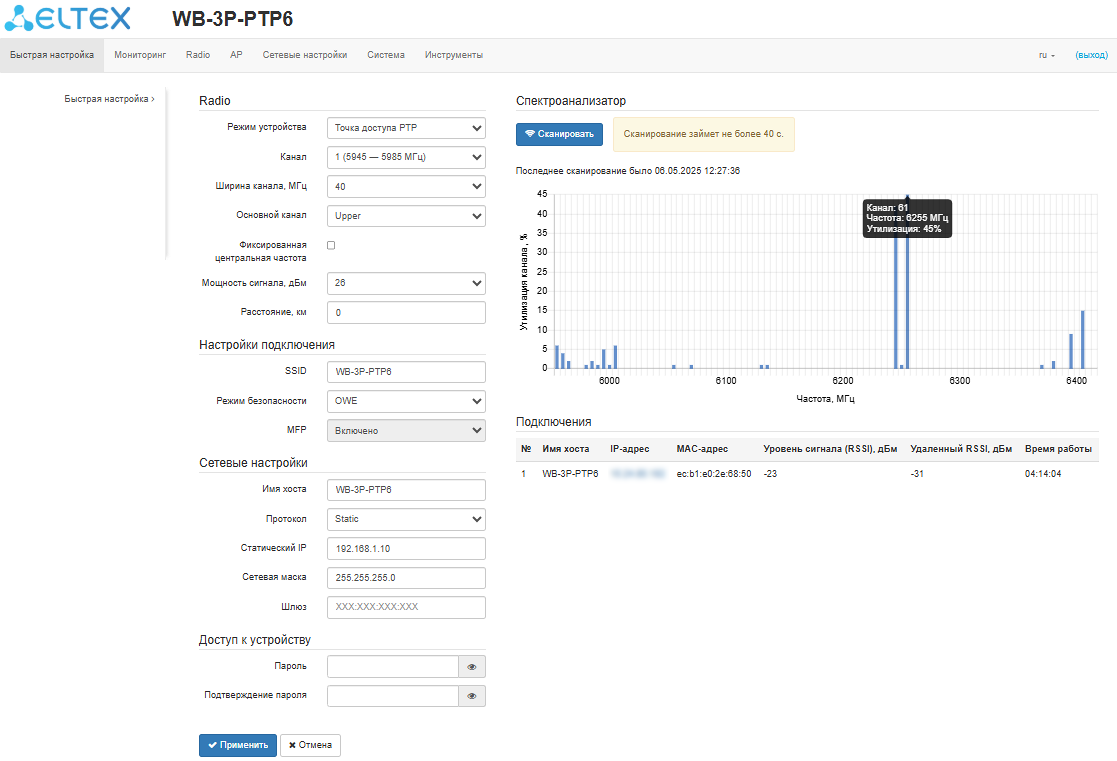The width and height of the screenshot is (1117, 761).
Task: Select the primary channel Upper dropdown
Action: click(405, 215)
